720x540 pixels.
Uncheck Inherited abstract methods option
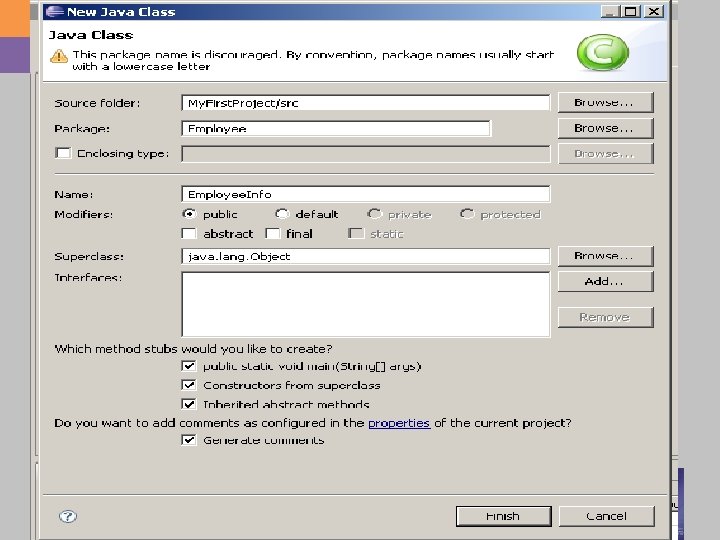pos(189,404)
